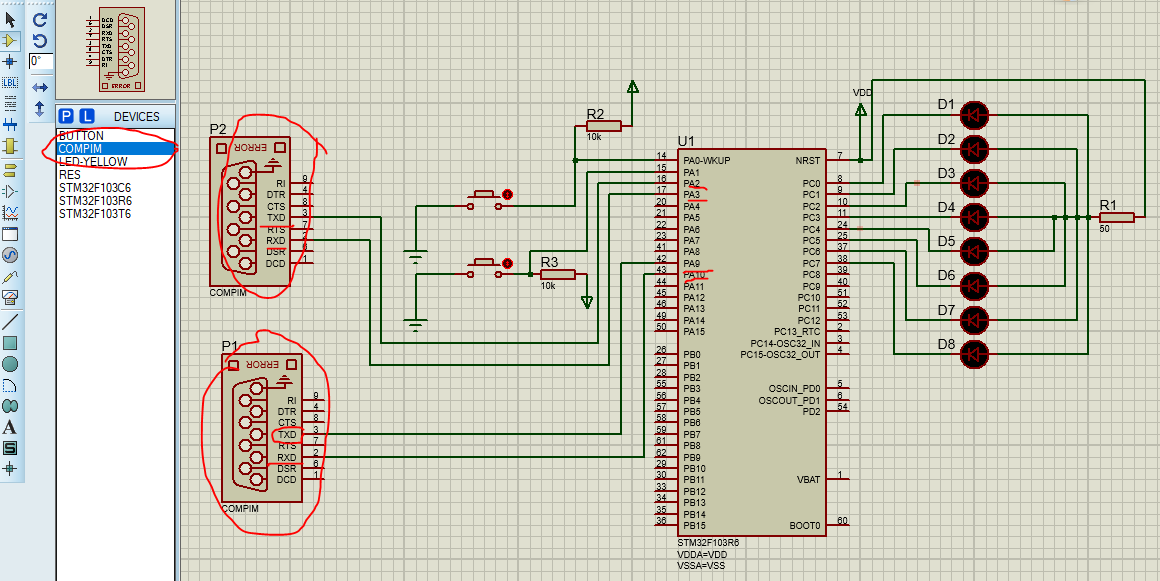Select resistor R2 on the schematic

[603, 127]
